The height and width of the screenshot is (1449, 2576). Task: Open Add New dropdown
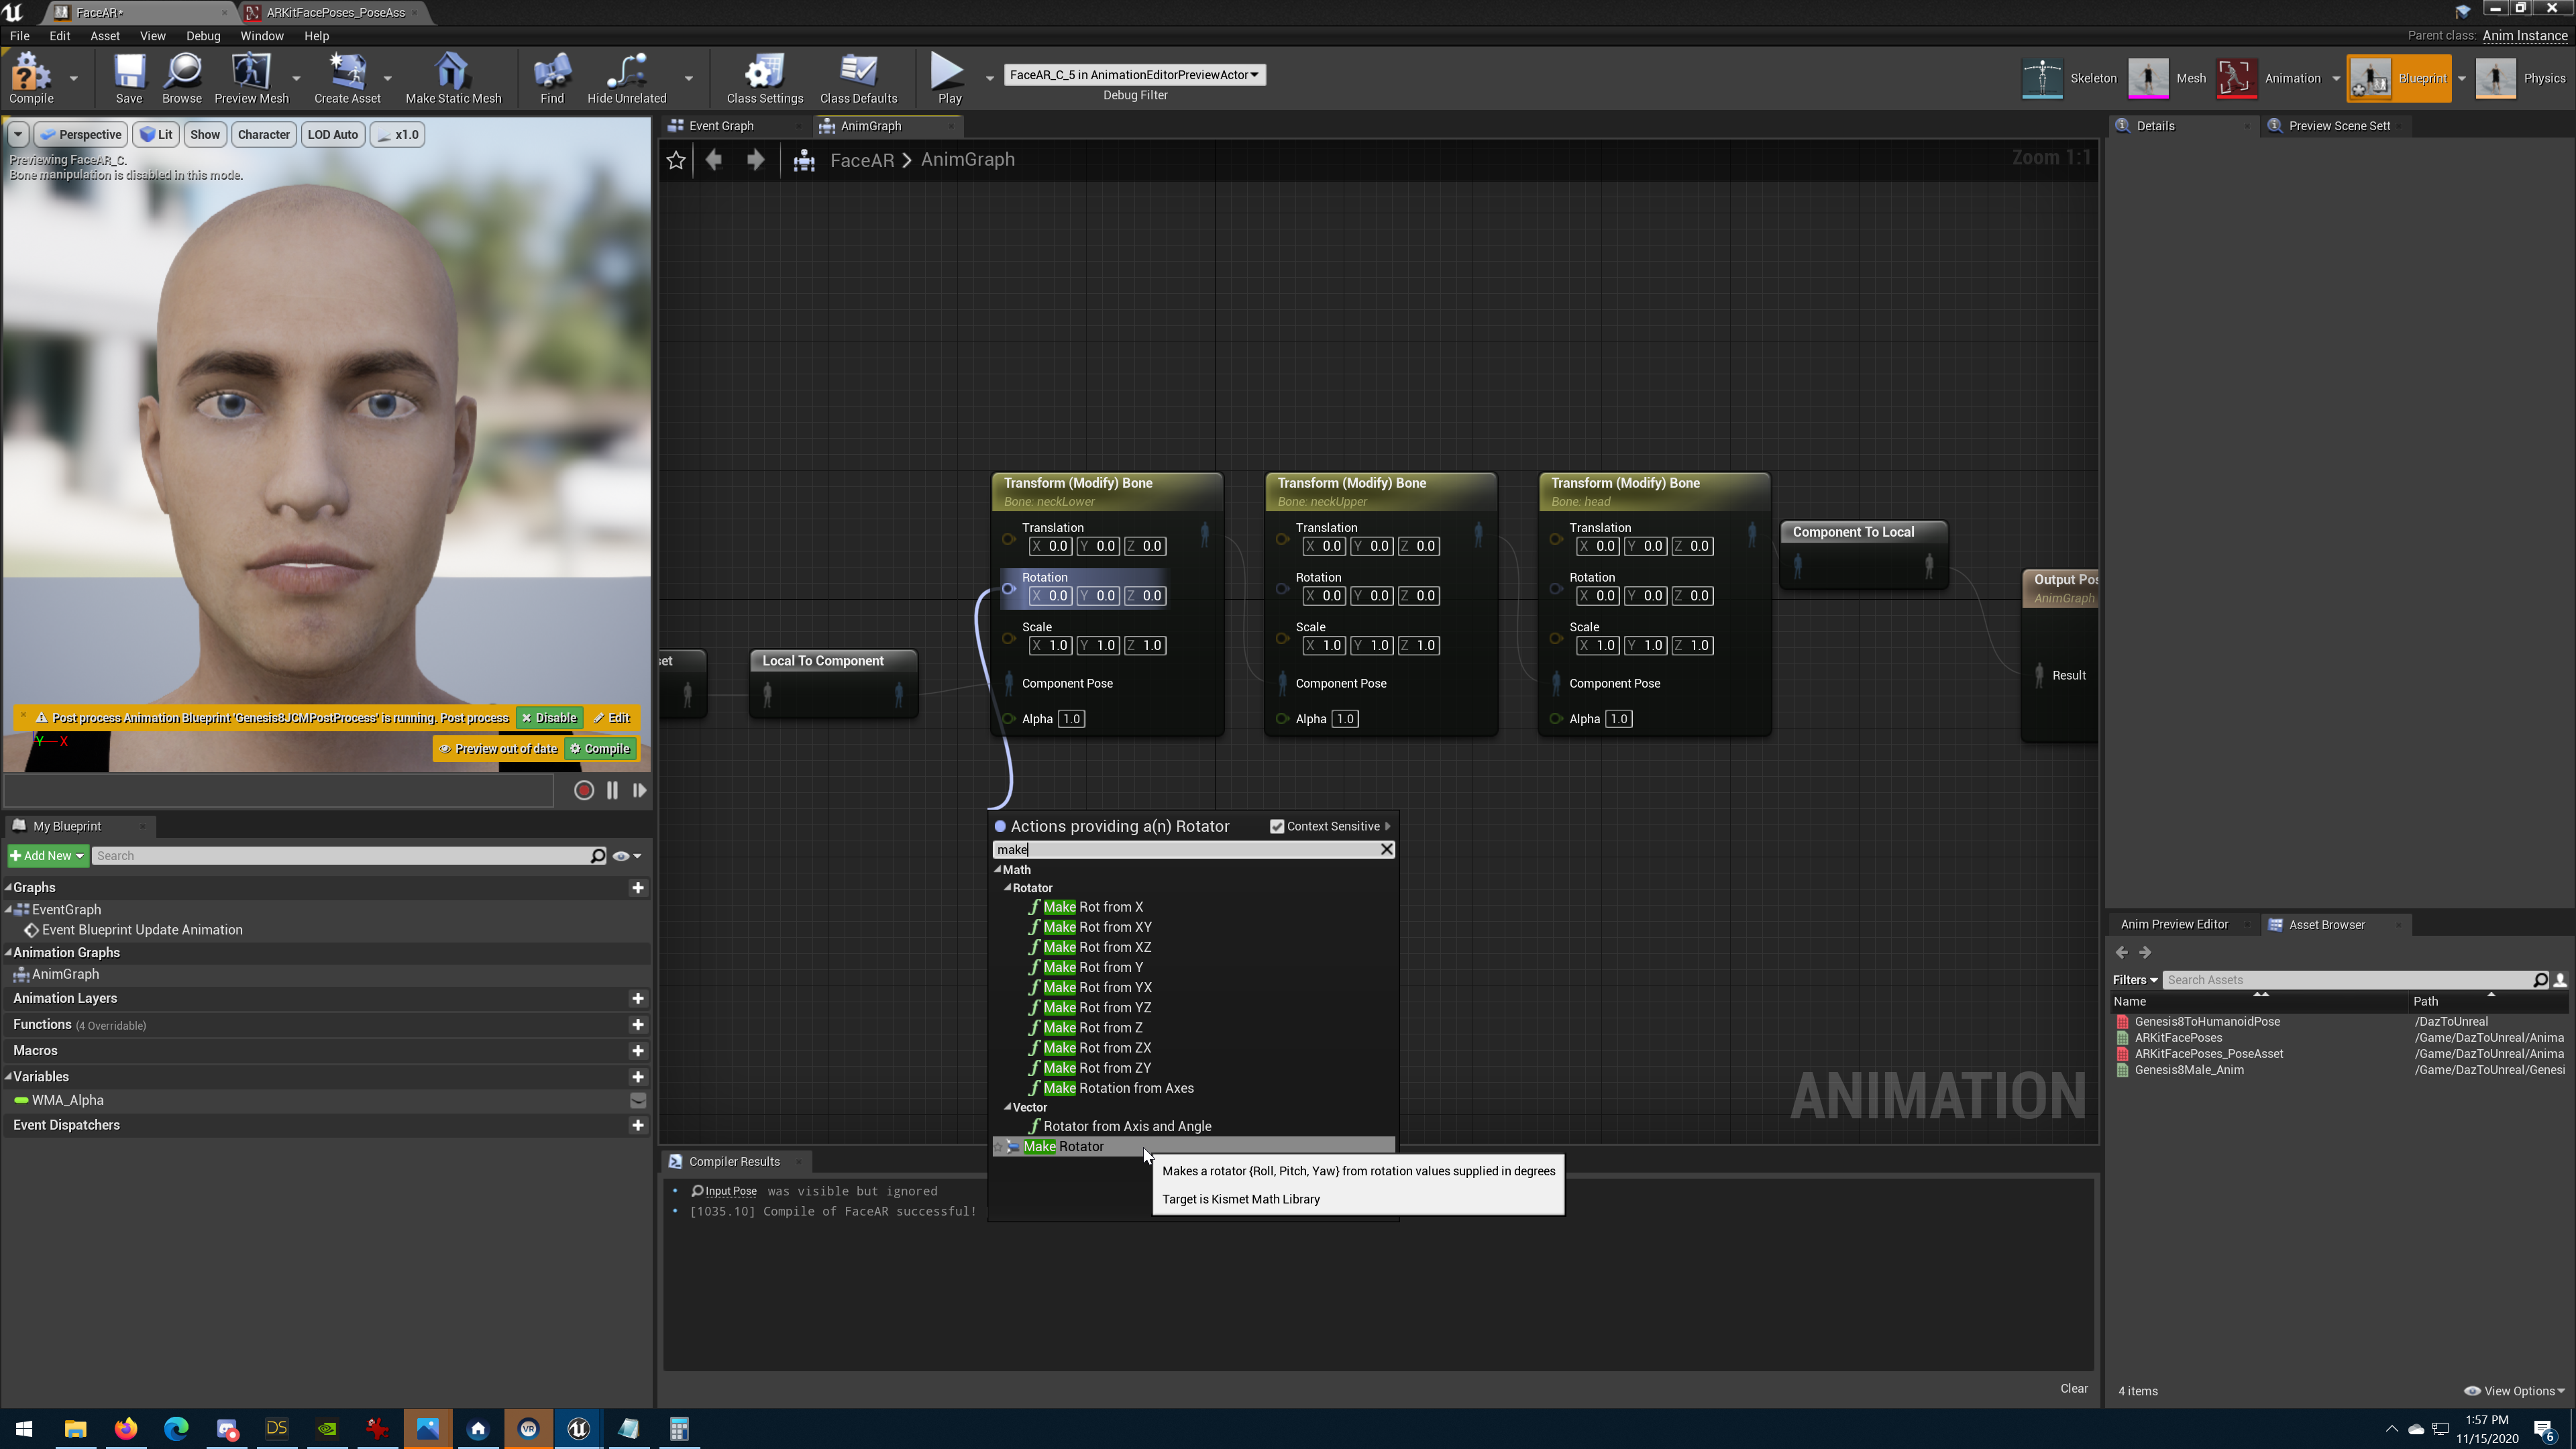coord(47,856)
